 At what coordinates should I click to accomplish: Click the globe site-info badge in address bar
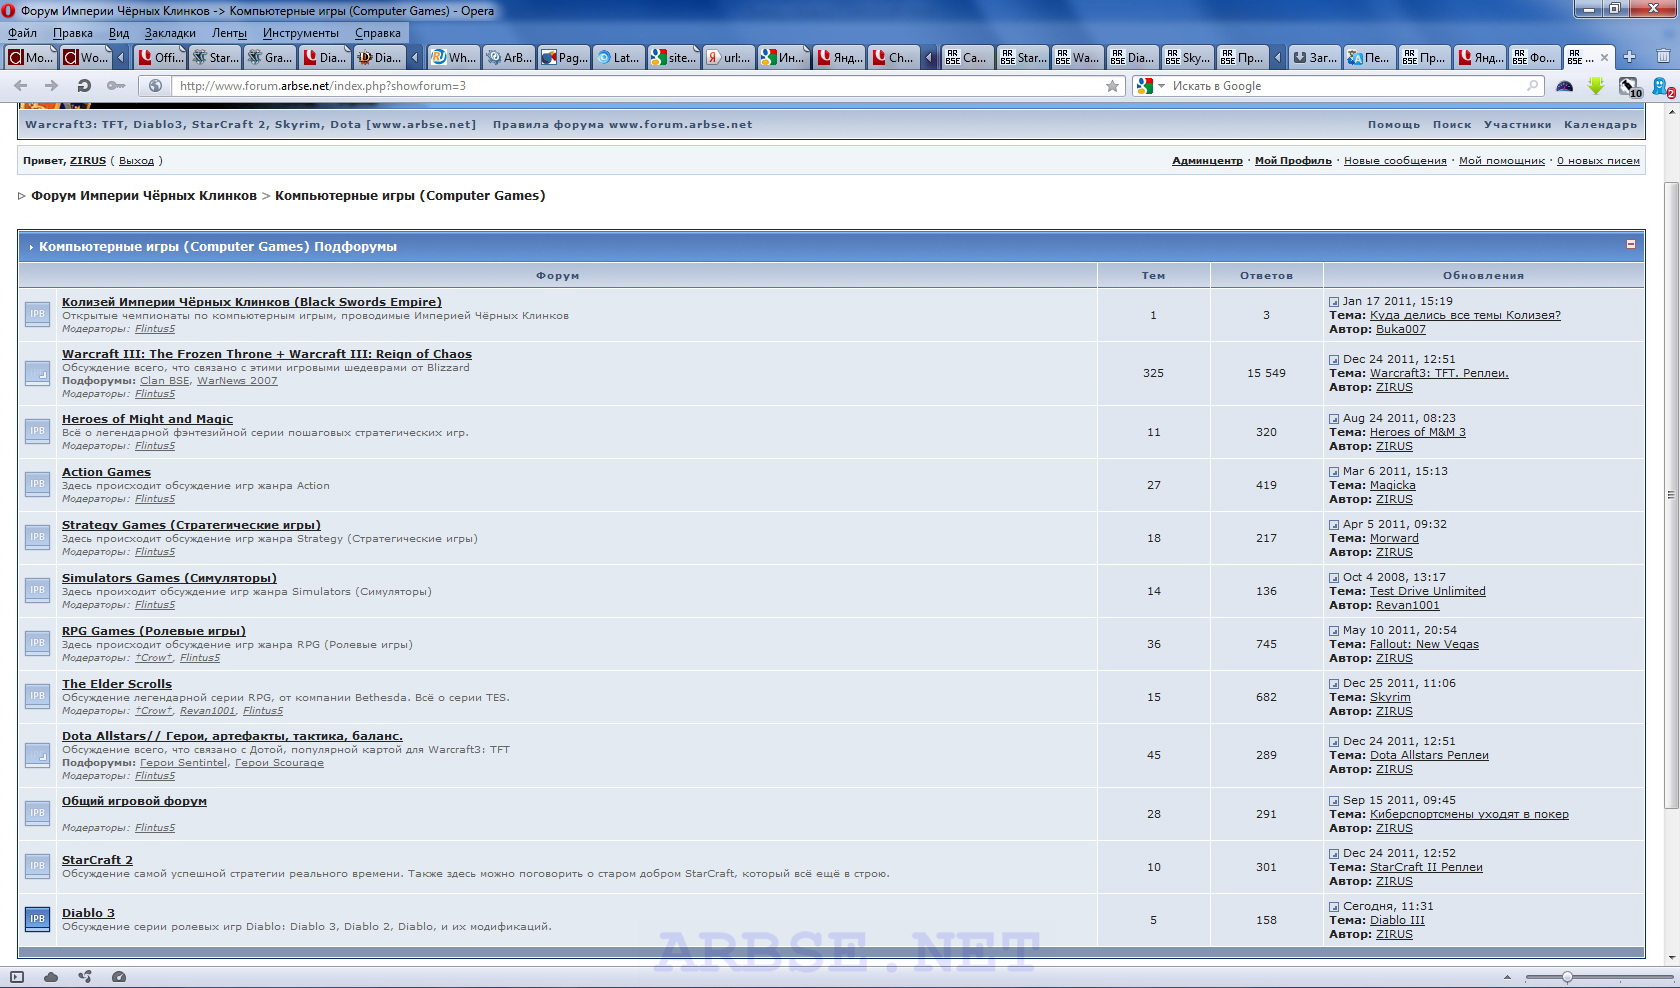[155, 86]
